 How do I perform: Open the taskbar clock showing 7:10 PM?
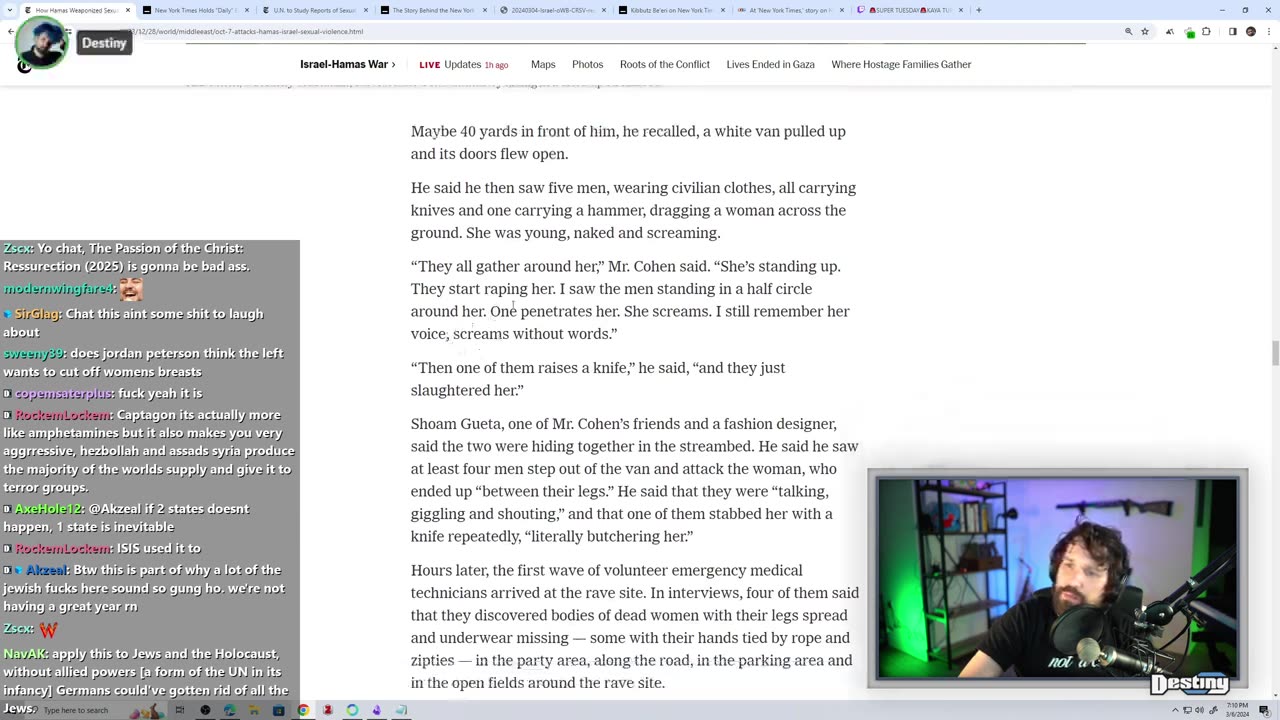pyautogui.click(x=1237, y=710)
